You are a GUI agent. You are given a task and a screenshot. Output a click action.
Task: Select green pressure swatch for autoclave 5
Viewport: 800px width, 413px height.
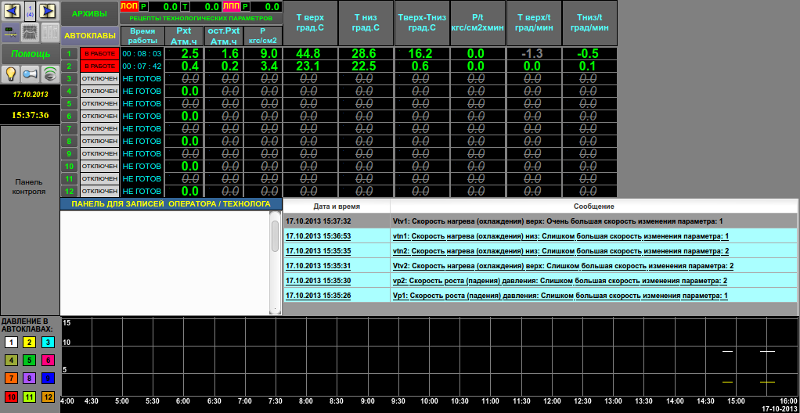click(30, 360)
